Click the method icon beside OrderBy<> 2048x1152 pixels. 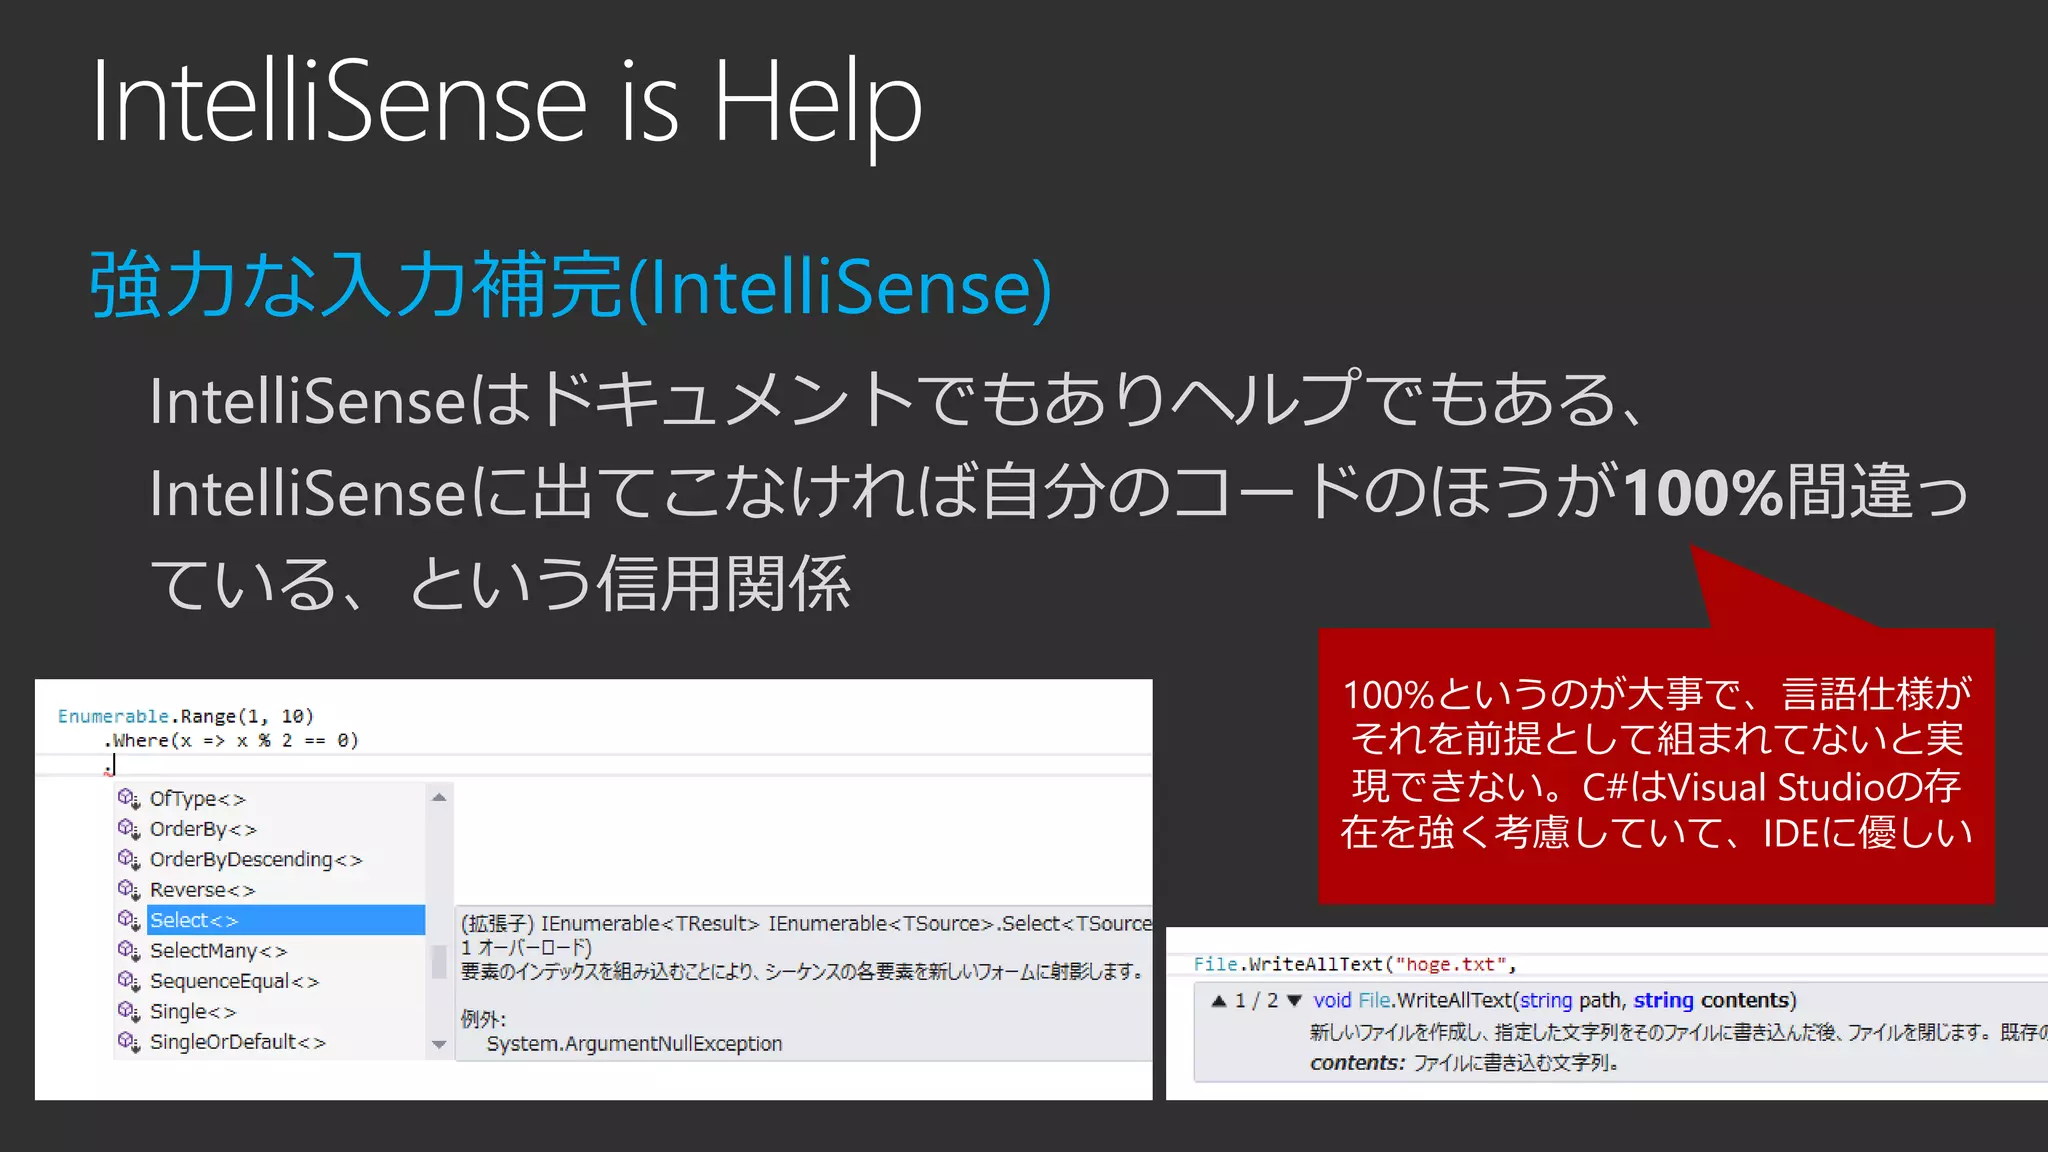click(x=129, y=829)
